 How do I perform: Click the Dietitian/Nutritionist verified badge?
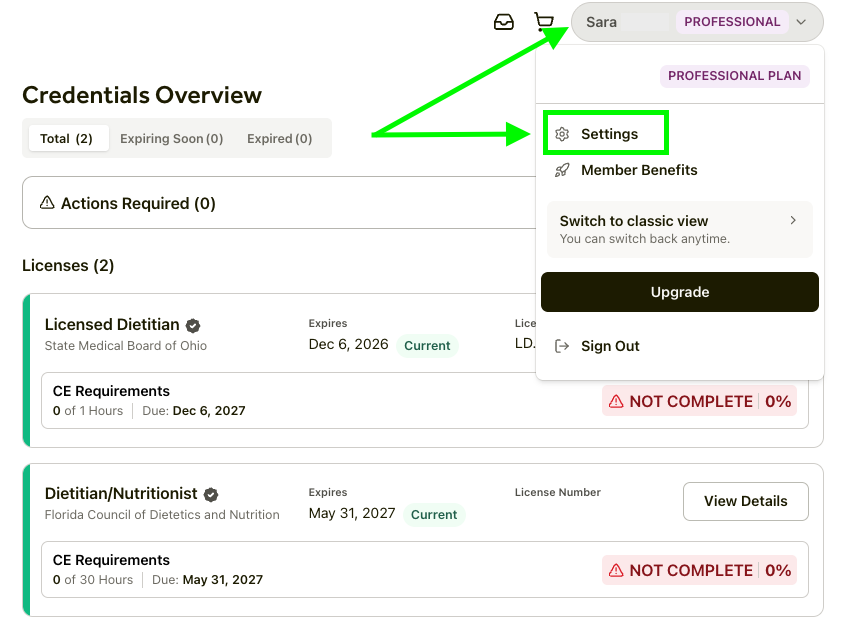pyautogui.click(x=211, y=494)
